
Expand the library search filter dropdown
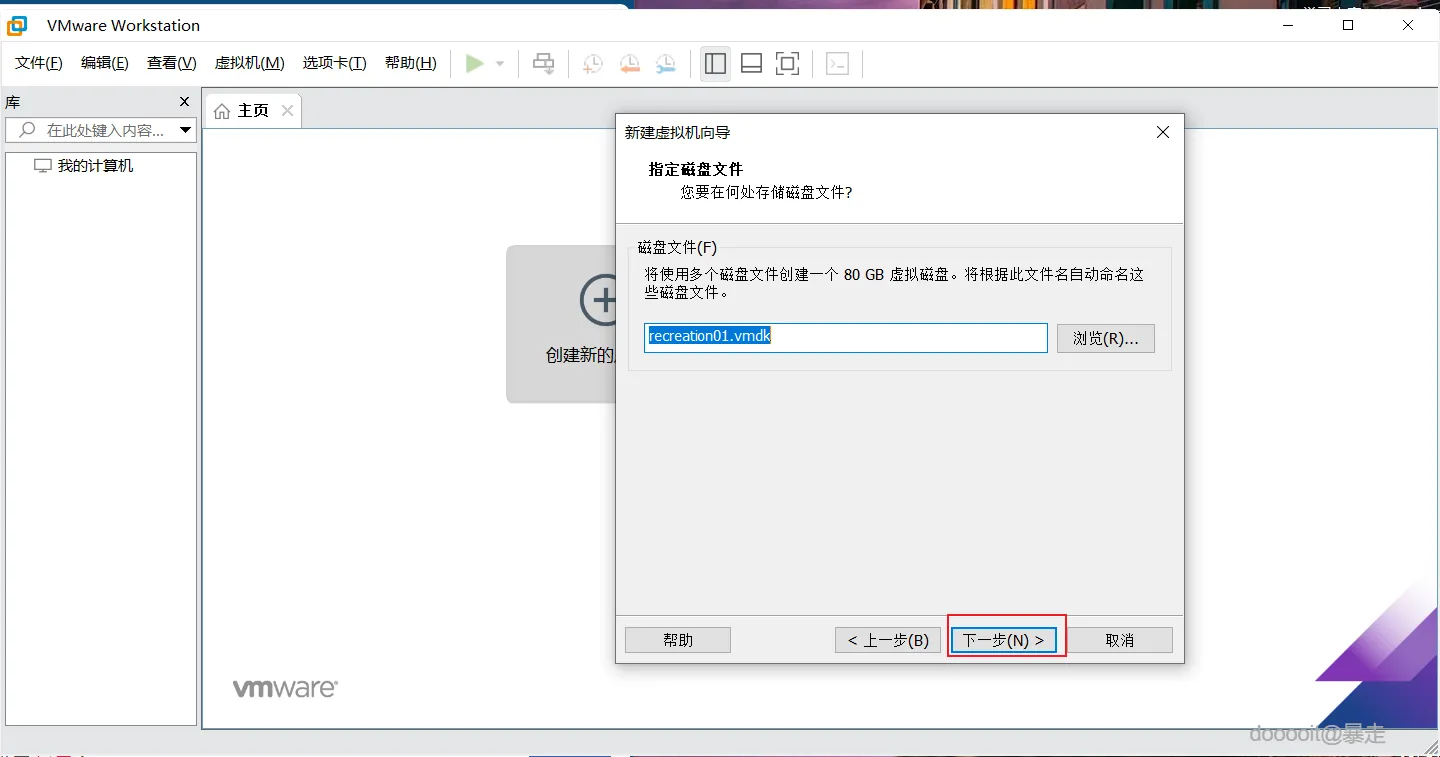(185, 130)
